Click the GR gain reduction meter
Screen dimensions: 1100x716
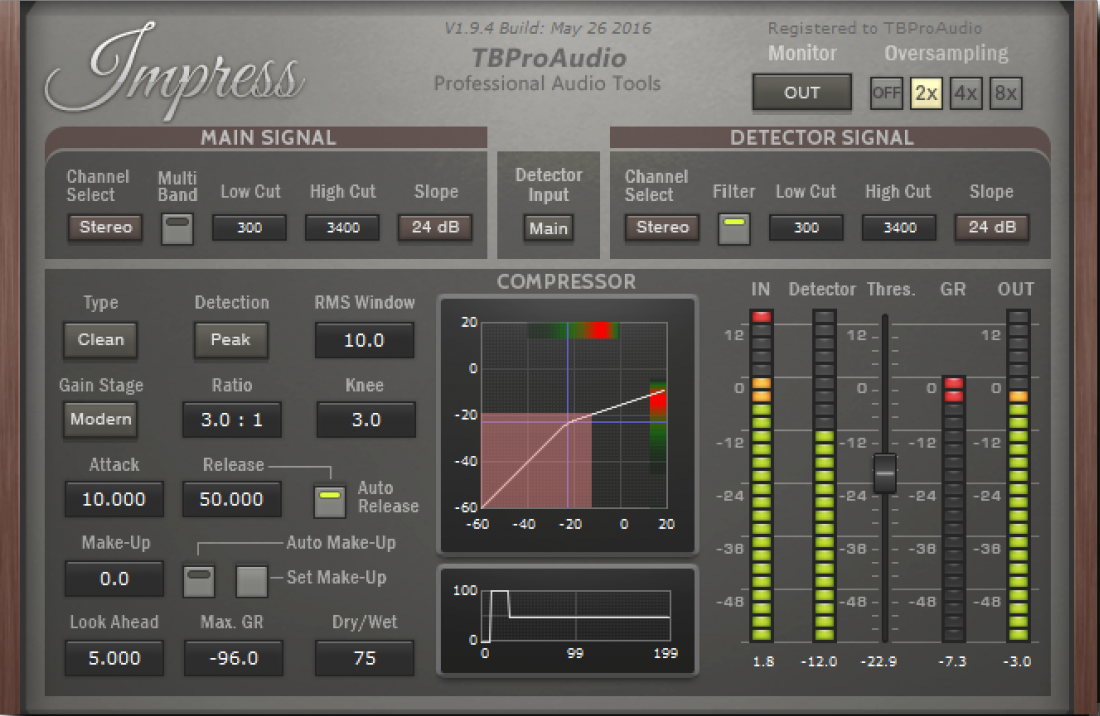coord(953,508)
